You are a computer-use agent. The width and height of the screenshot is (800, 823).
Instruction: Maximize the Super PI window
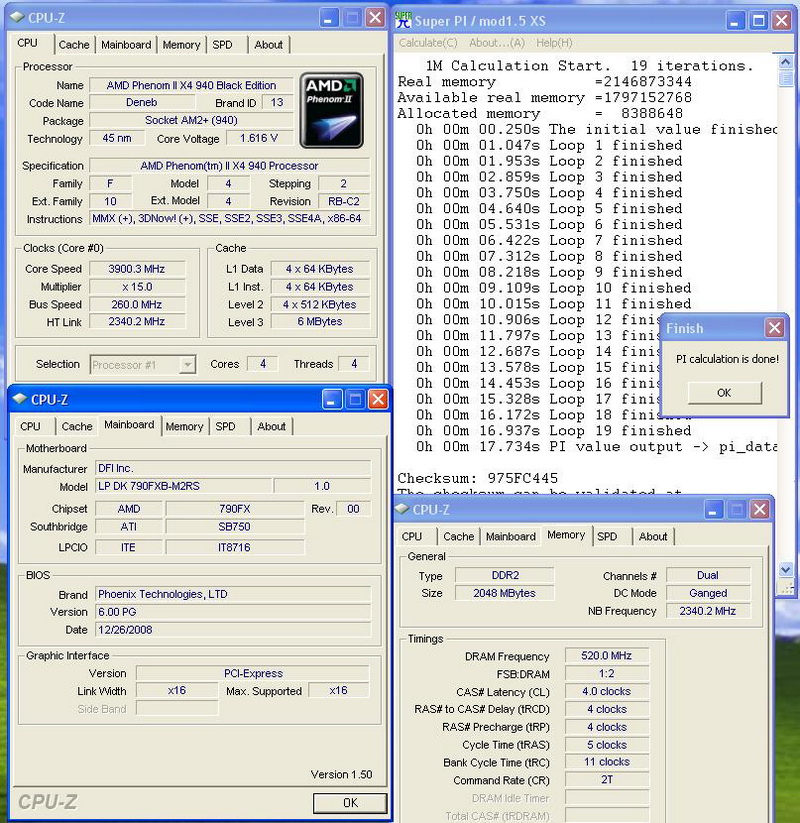759,20
